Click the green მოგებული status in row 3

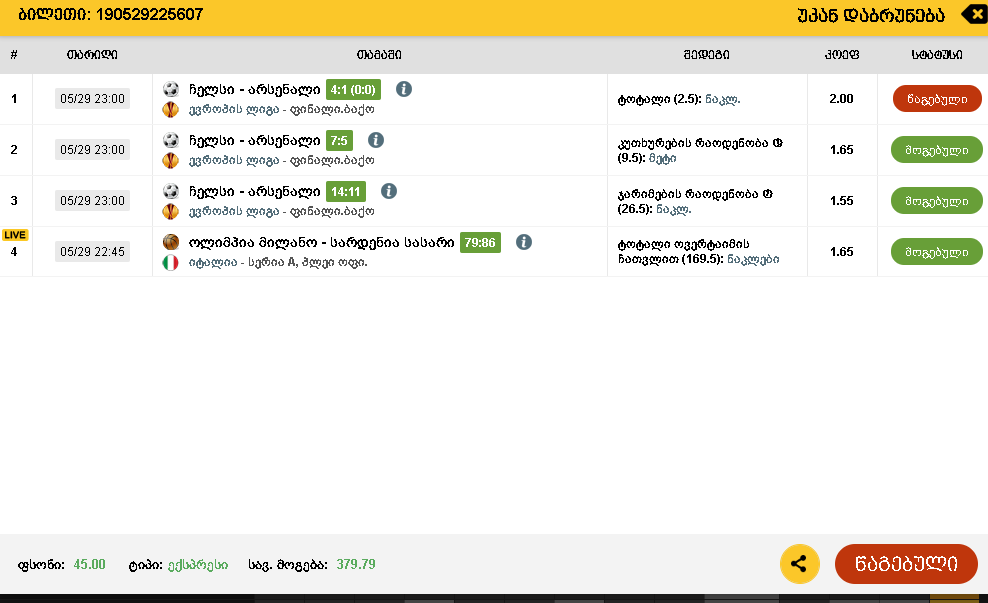point(936,201)
